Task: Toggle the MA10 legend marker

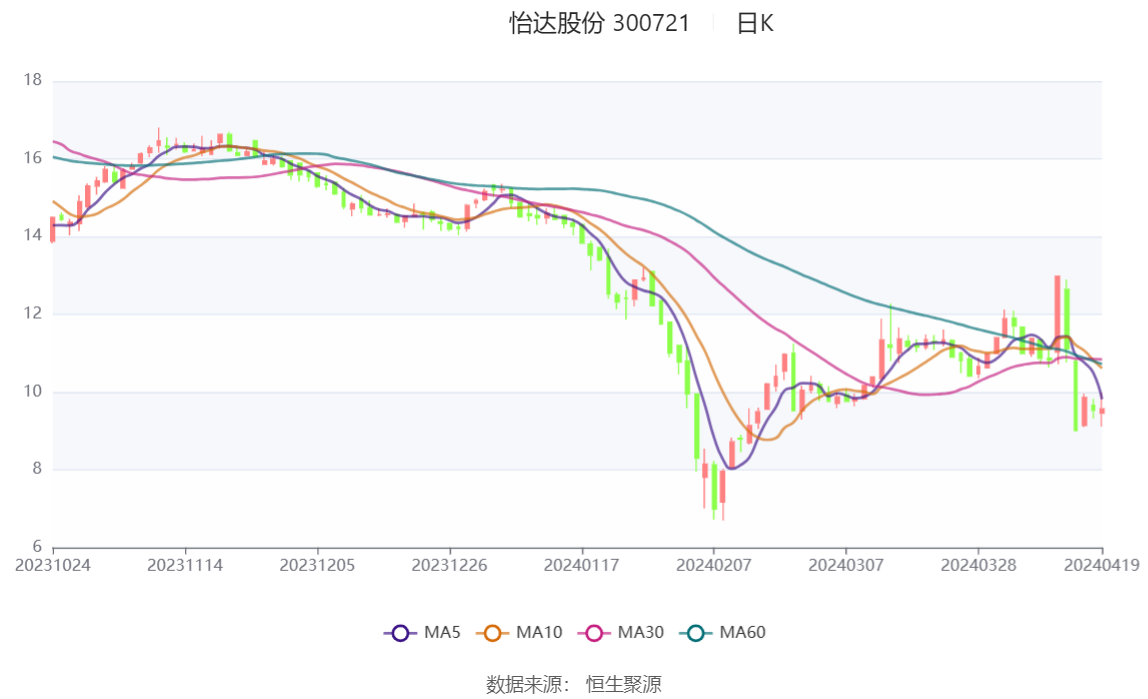Action: (x=492, y=633)
